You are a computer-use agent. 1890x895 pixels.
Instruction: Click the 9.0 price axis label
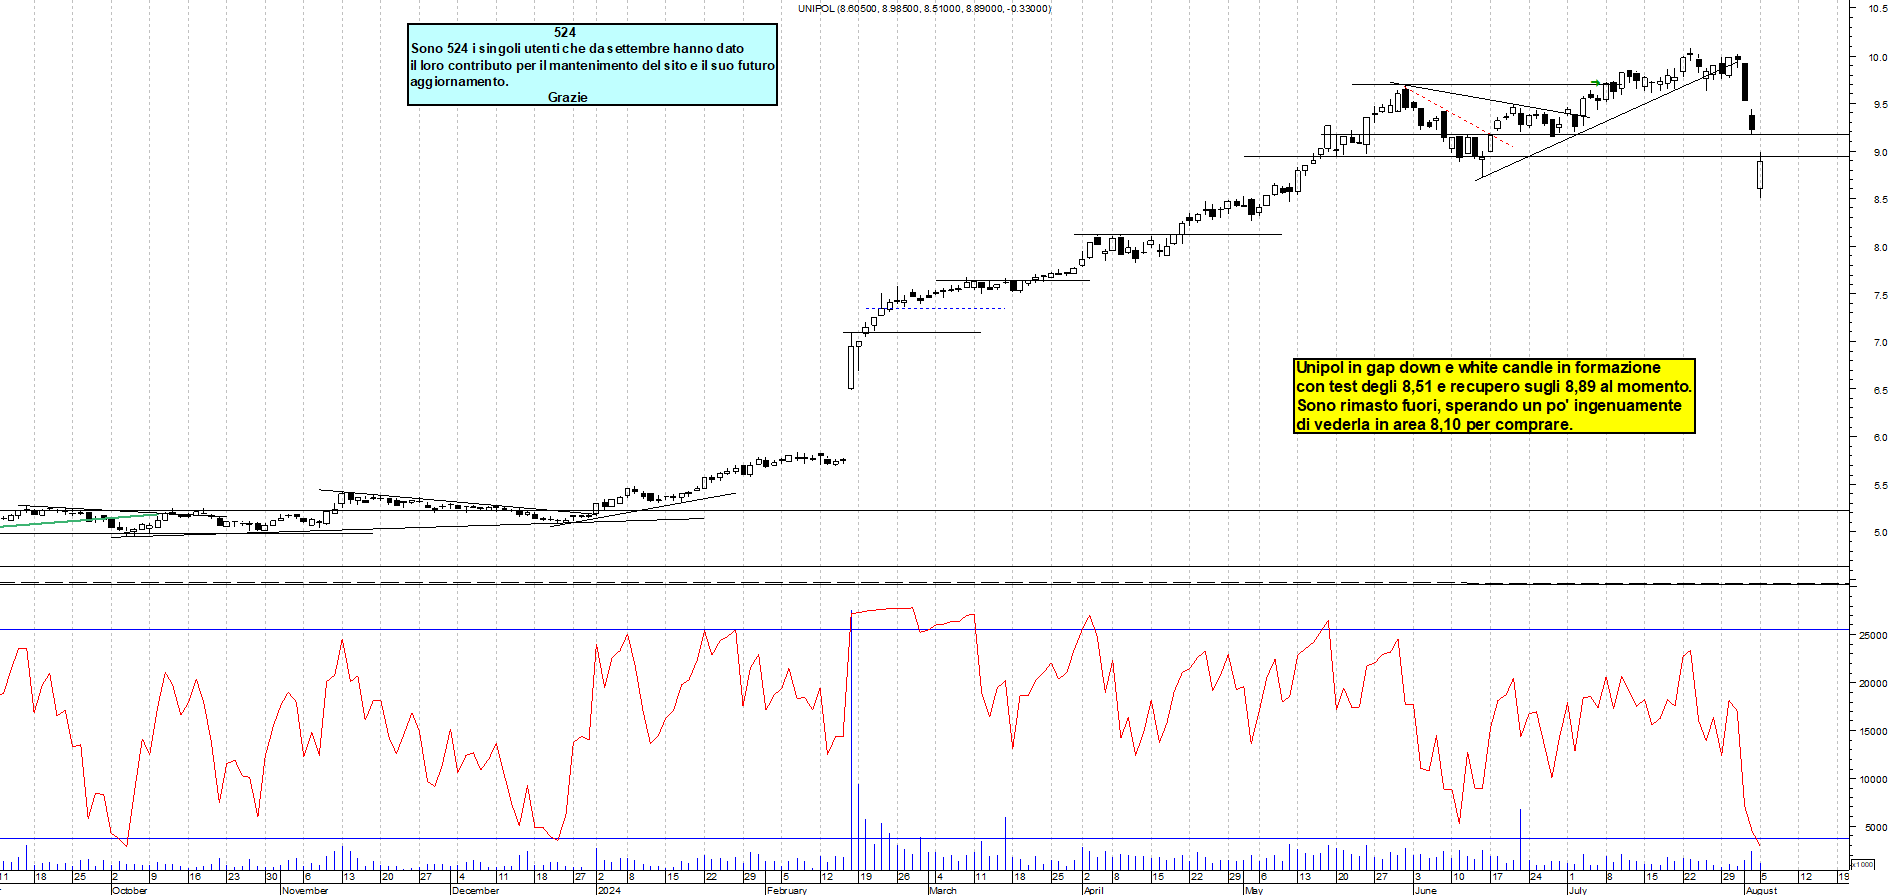coord(1880,152)
